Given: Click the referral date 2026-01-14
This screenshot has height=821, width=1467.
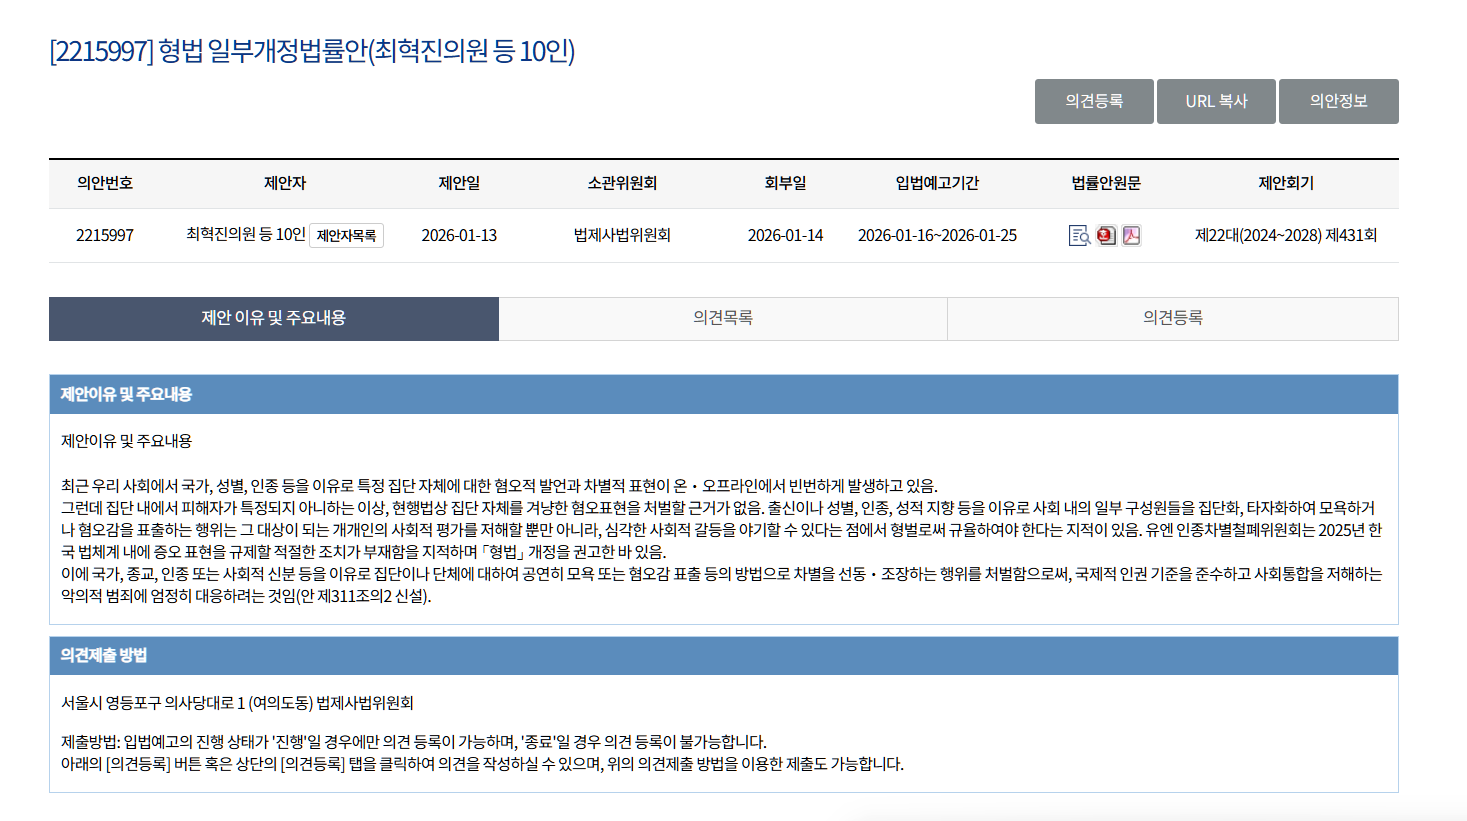Looking at the screenshot, I should 785,236.
